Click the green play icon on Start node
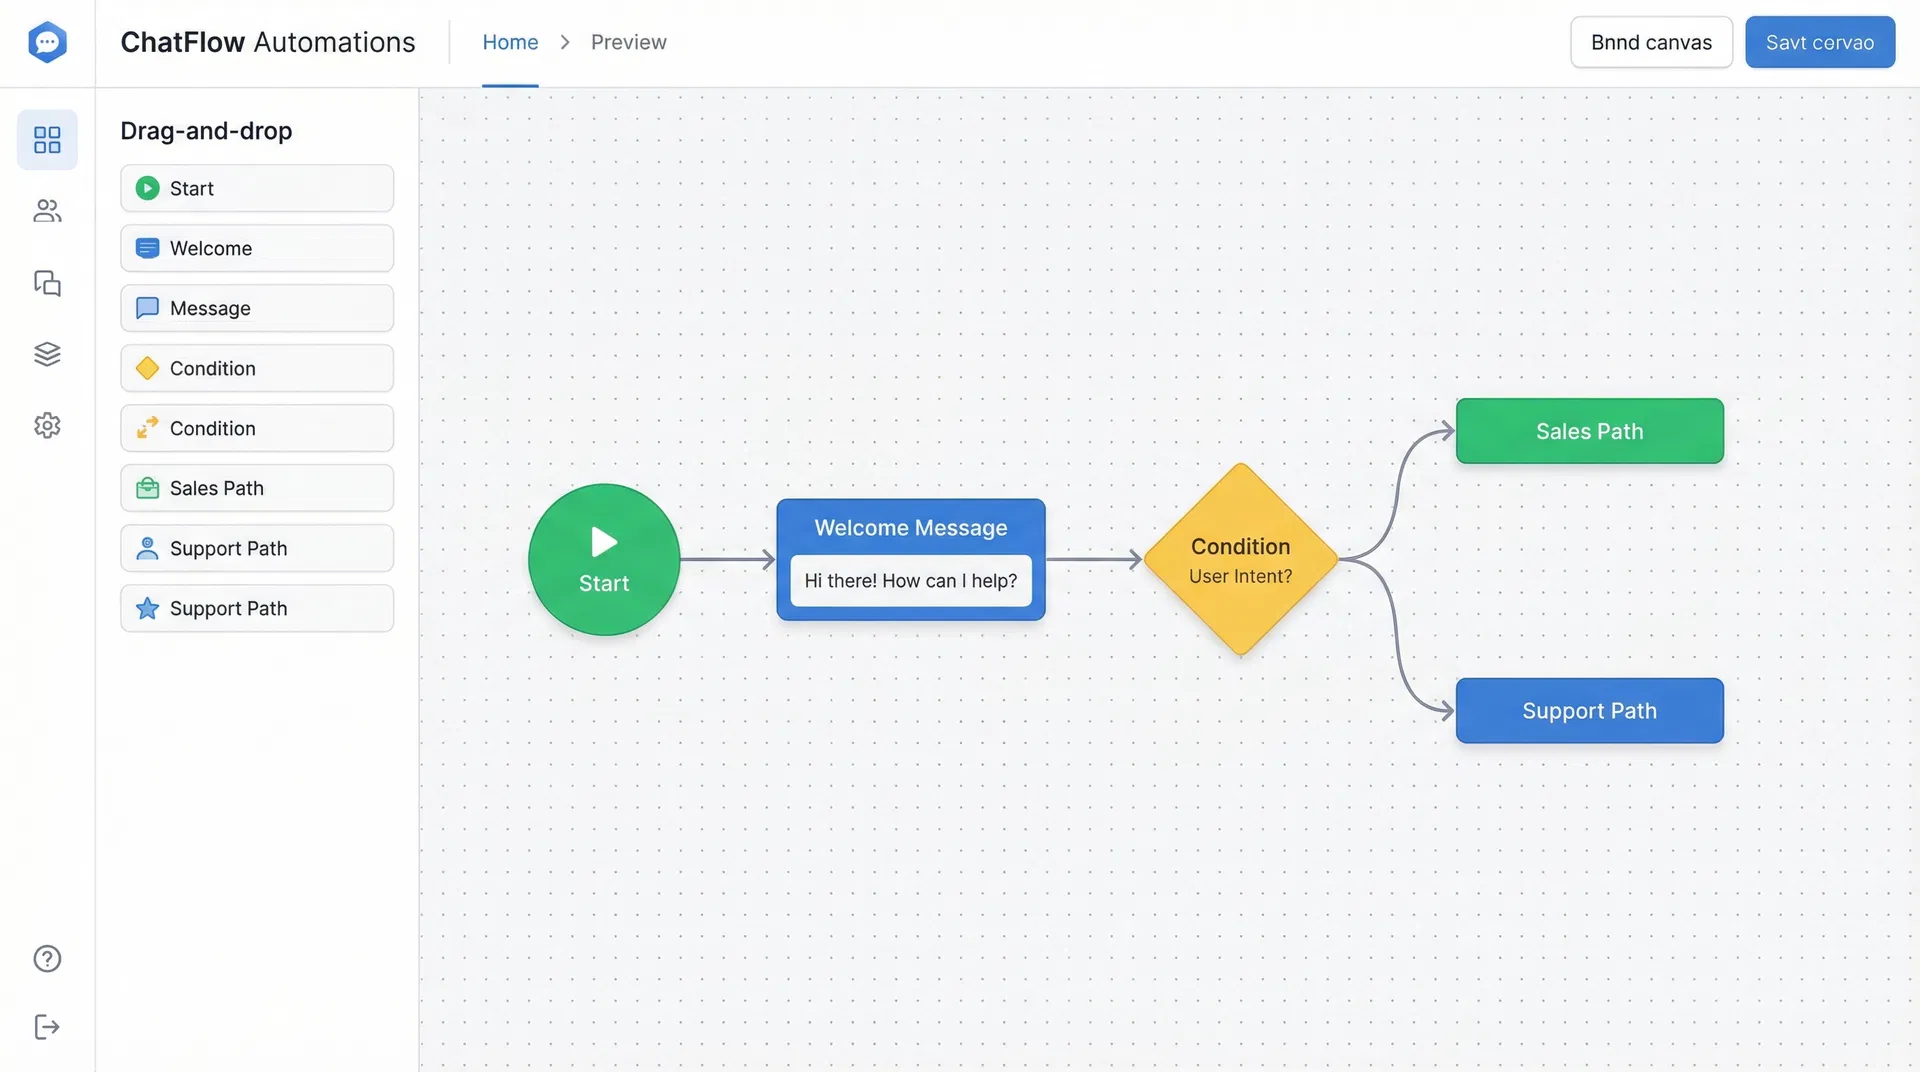1920x1072 pixels. (603, 543)
